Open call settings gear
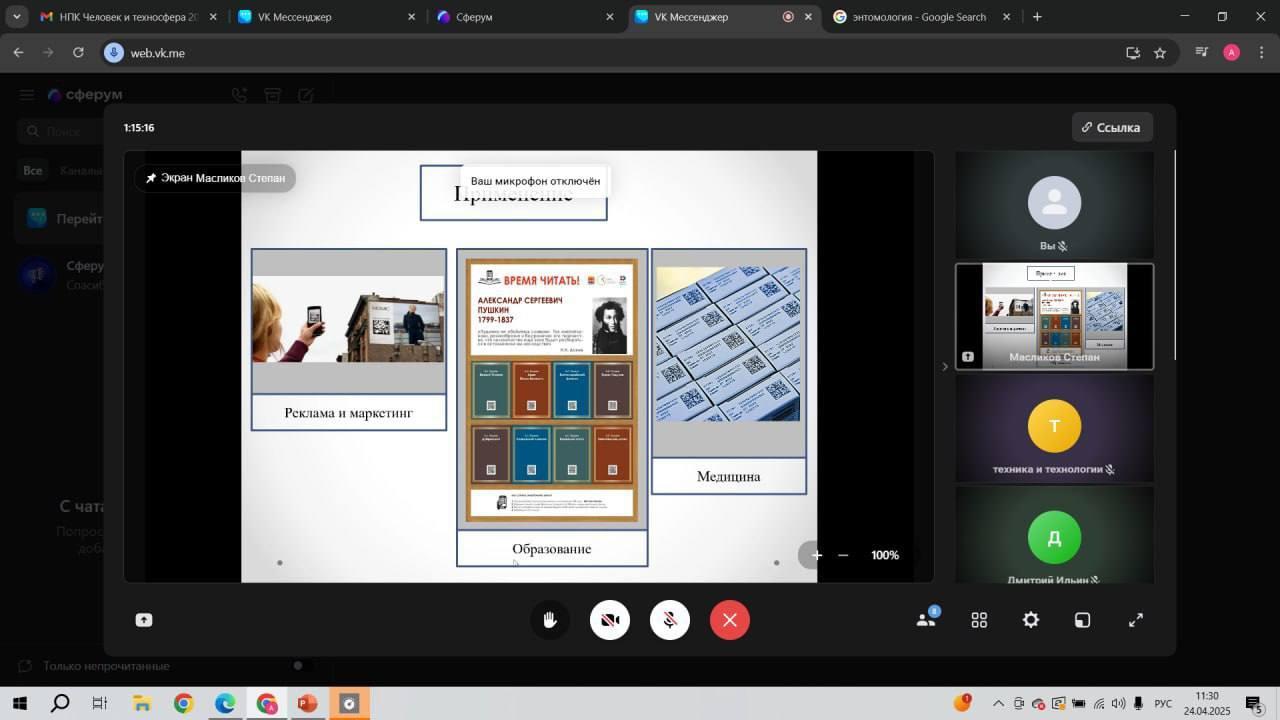This screenshot has height=720, width=1280. (1031, 620)
